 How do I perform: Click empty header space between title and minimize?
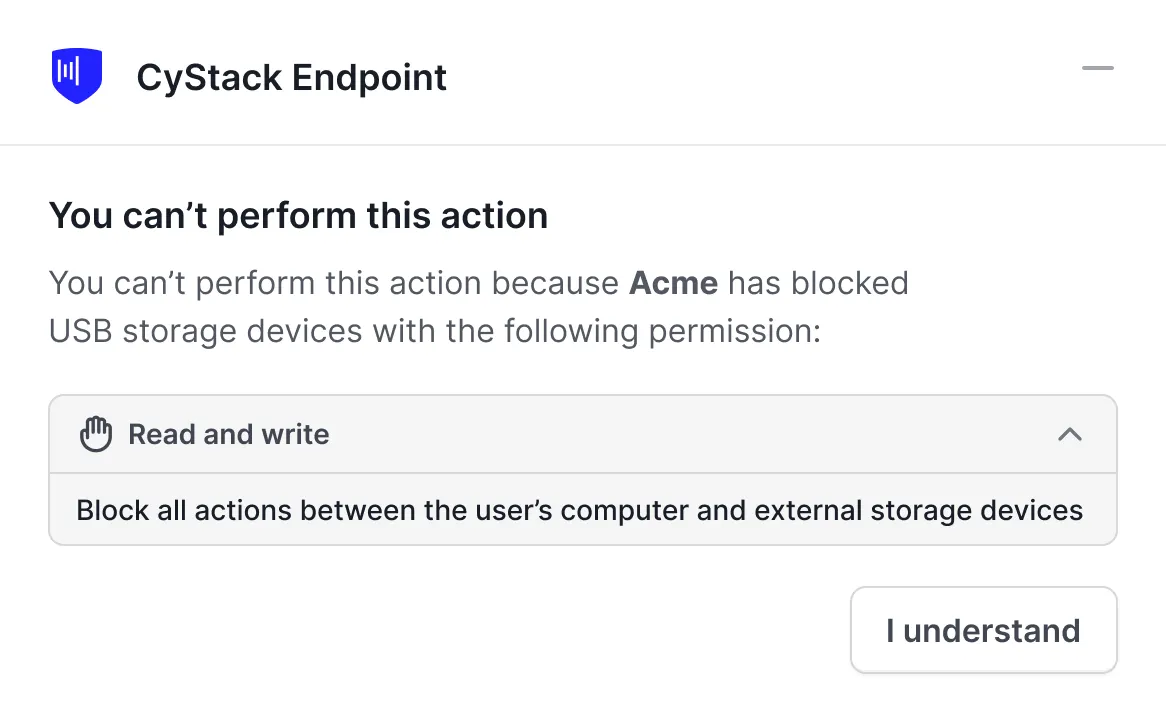[x=760, y=76]
